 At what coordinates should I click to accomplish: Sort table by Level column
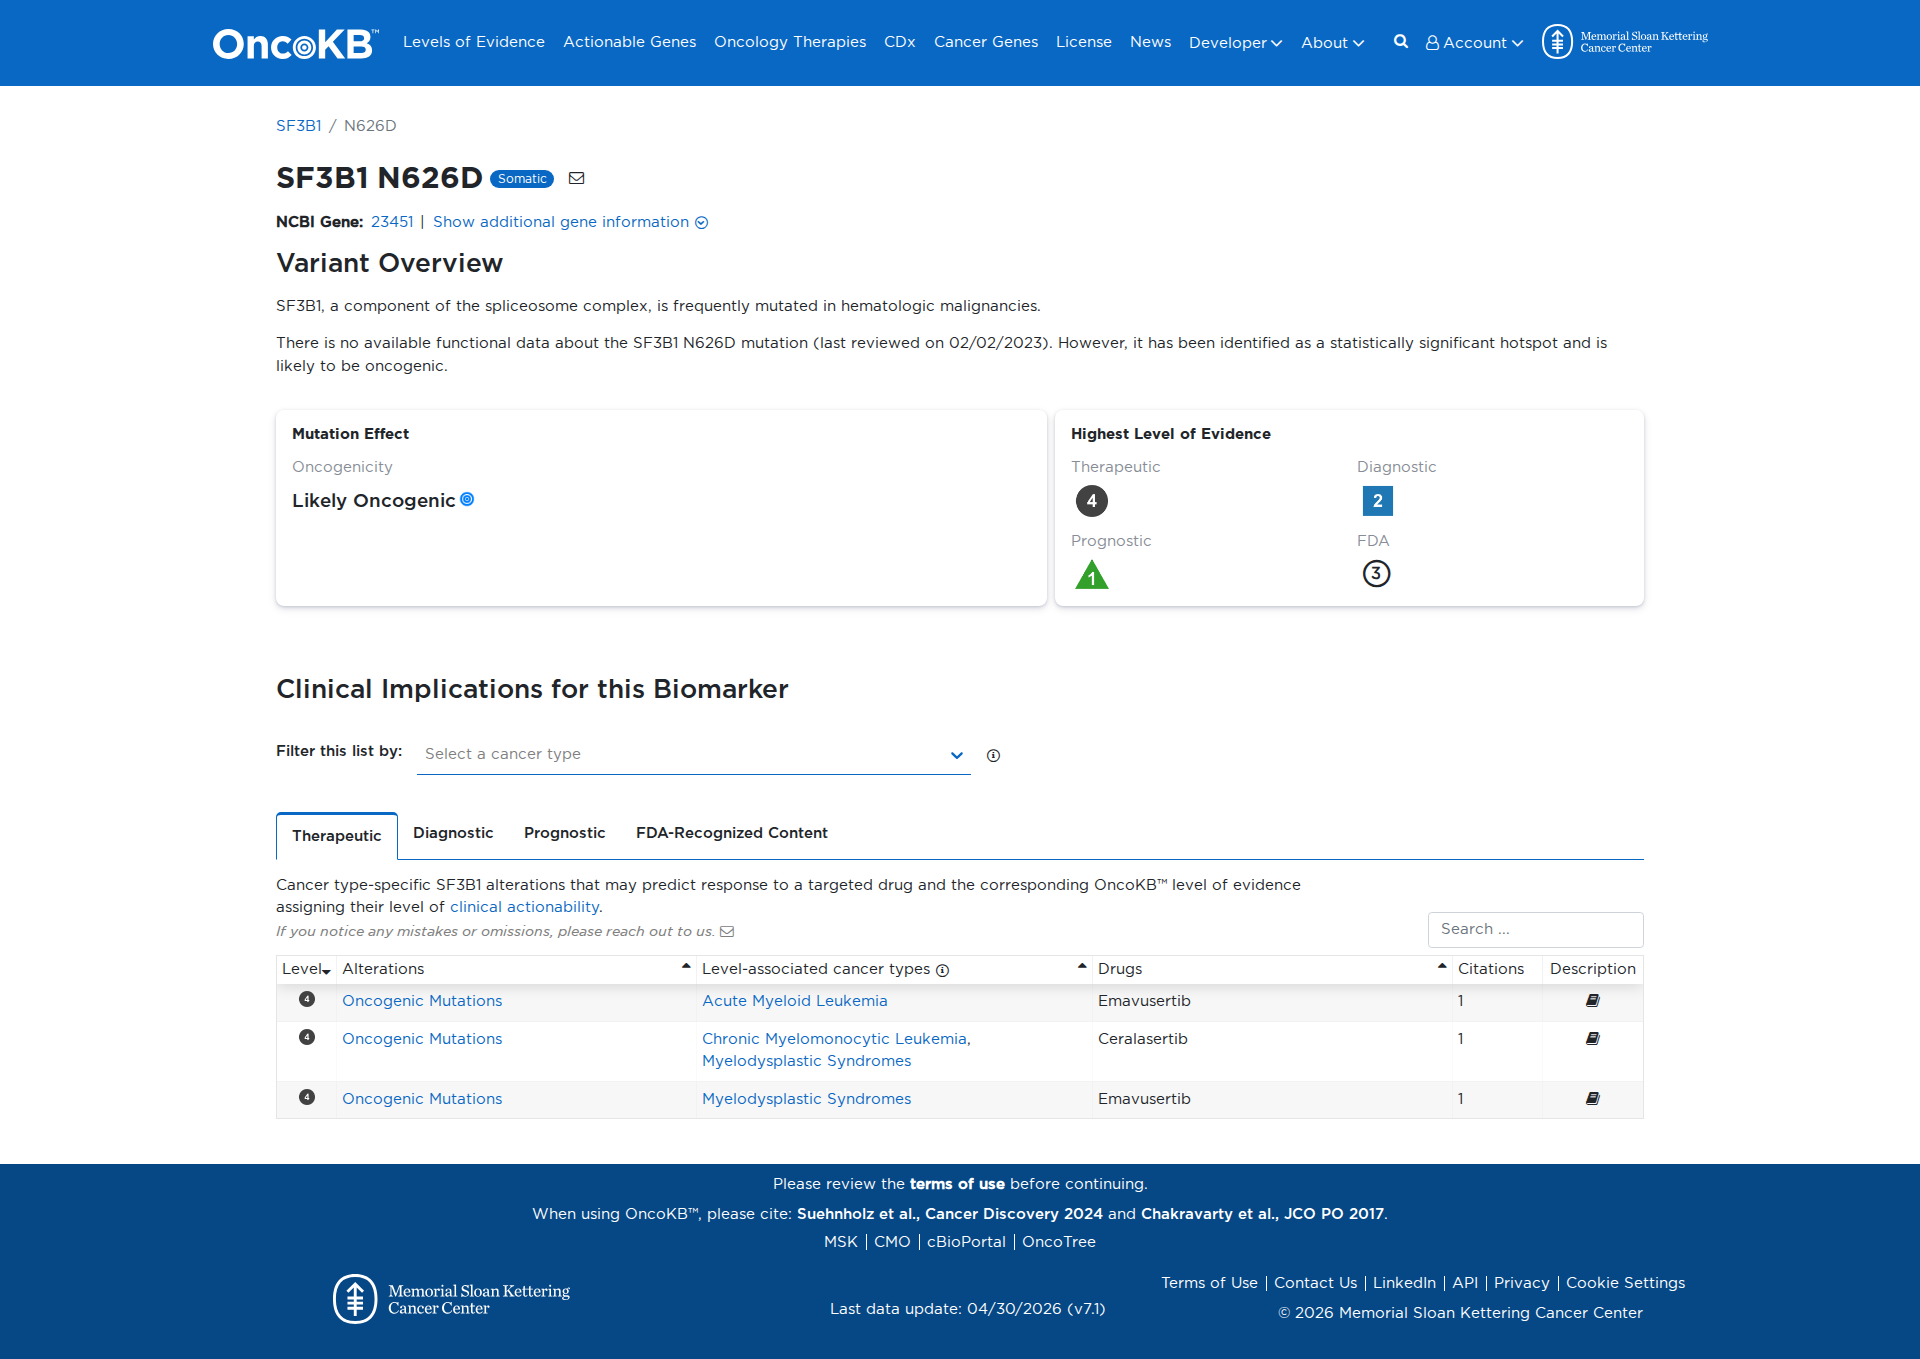click(x=306, y=969)
